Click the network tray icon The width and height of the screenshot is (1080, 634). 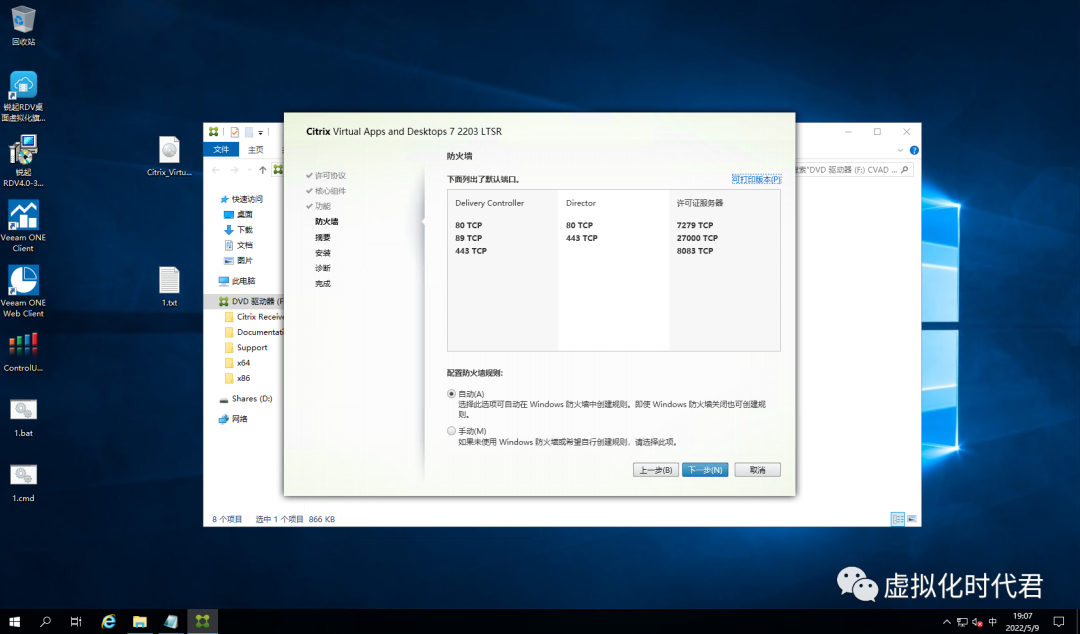click(x=962, y=622)
